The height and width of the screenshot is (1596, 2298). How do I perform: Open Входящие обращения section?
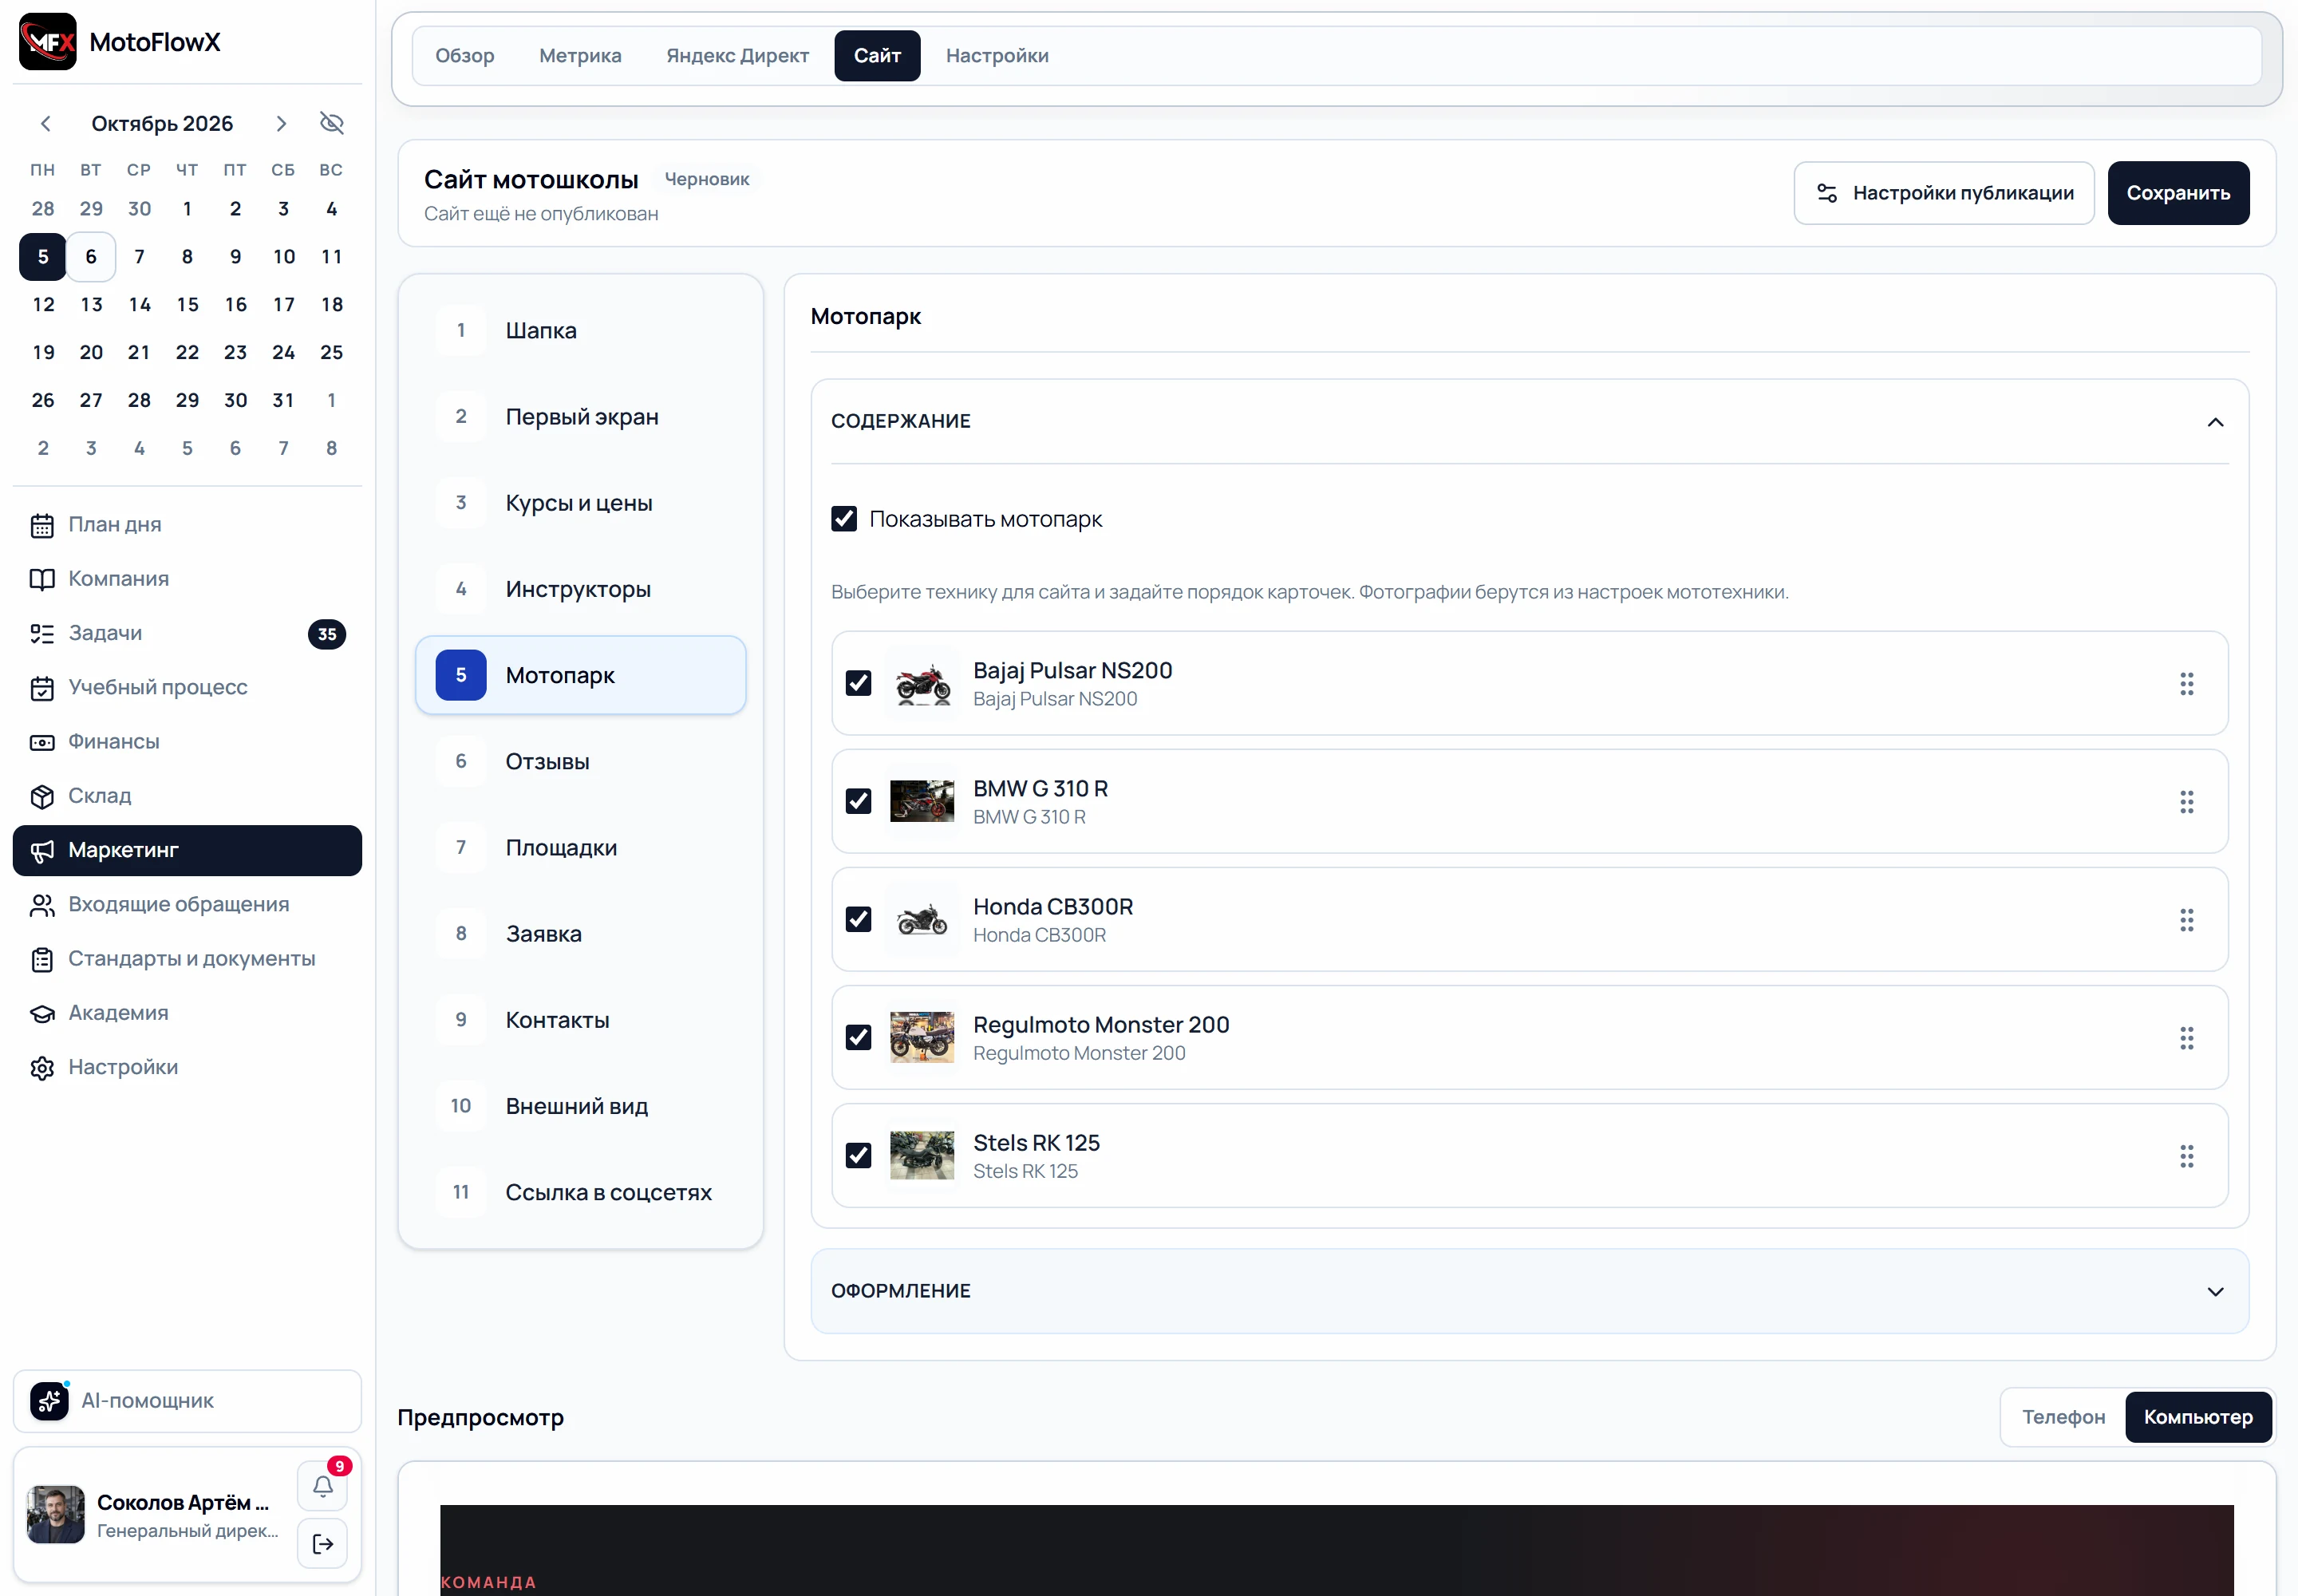(x=187, y=904)
